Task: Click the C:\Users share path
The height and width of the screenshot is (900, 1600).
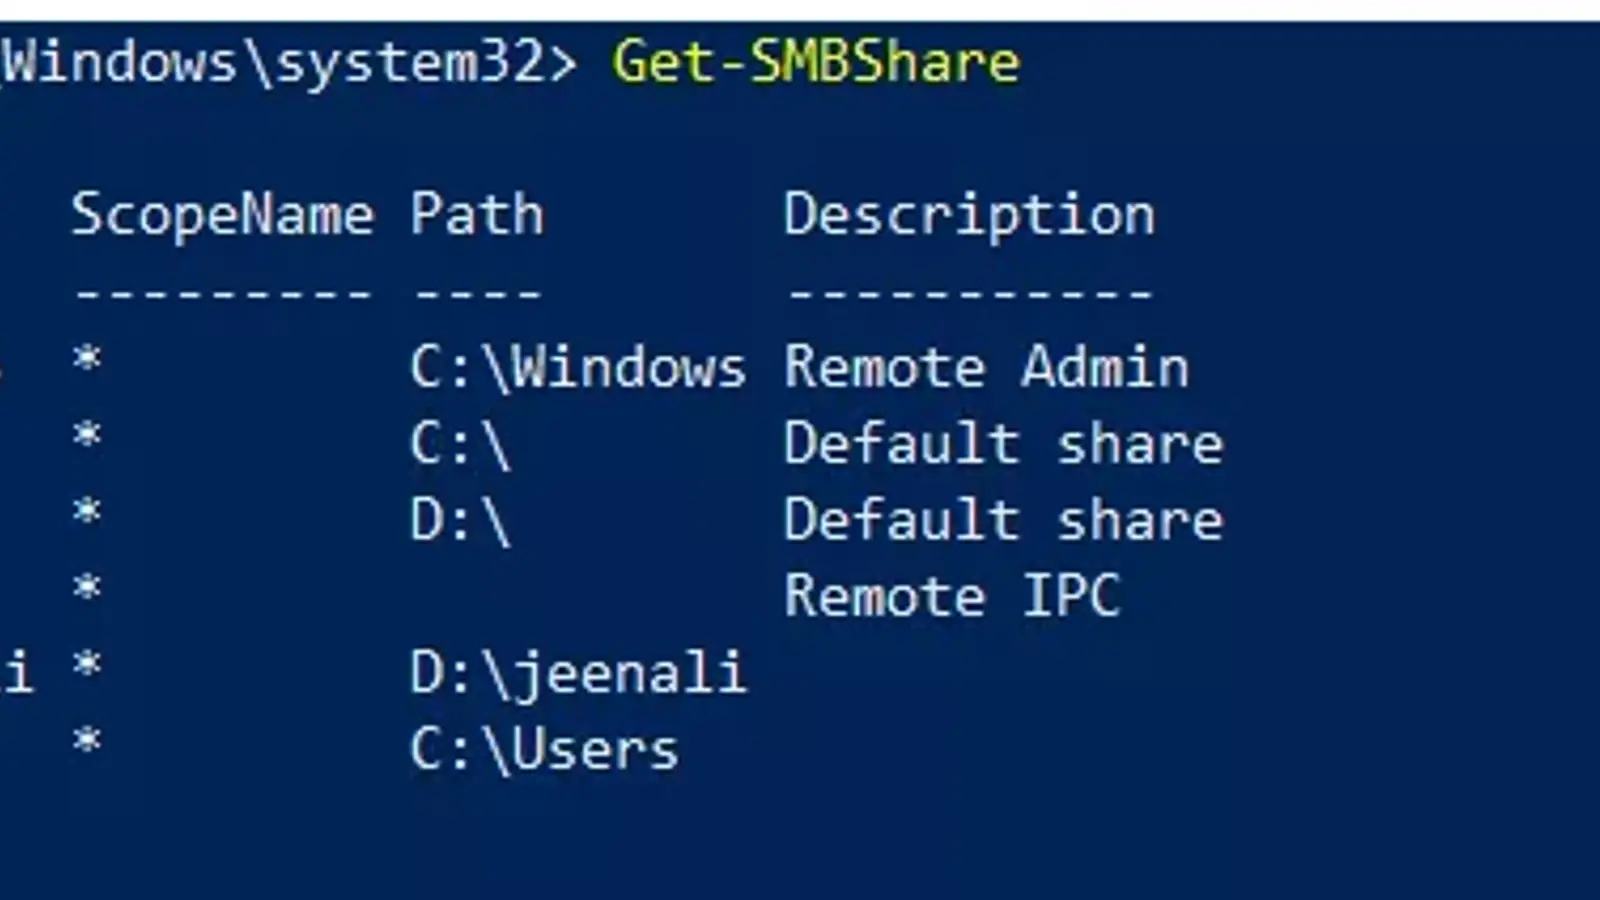Action: (544, 750)
